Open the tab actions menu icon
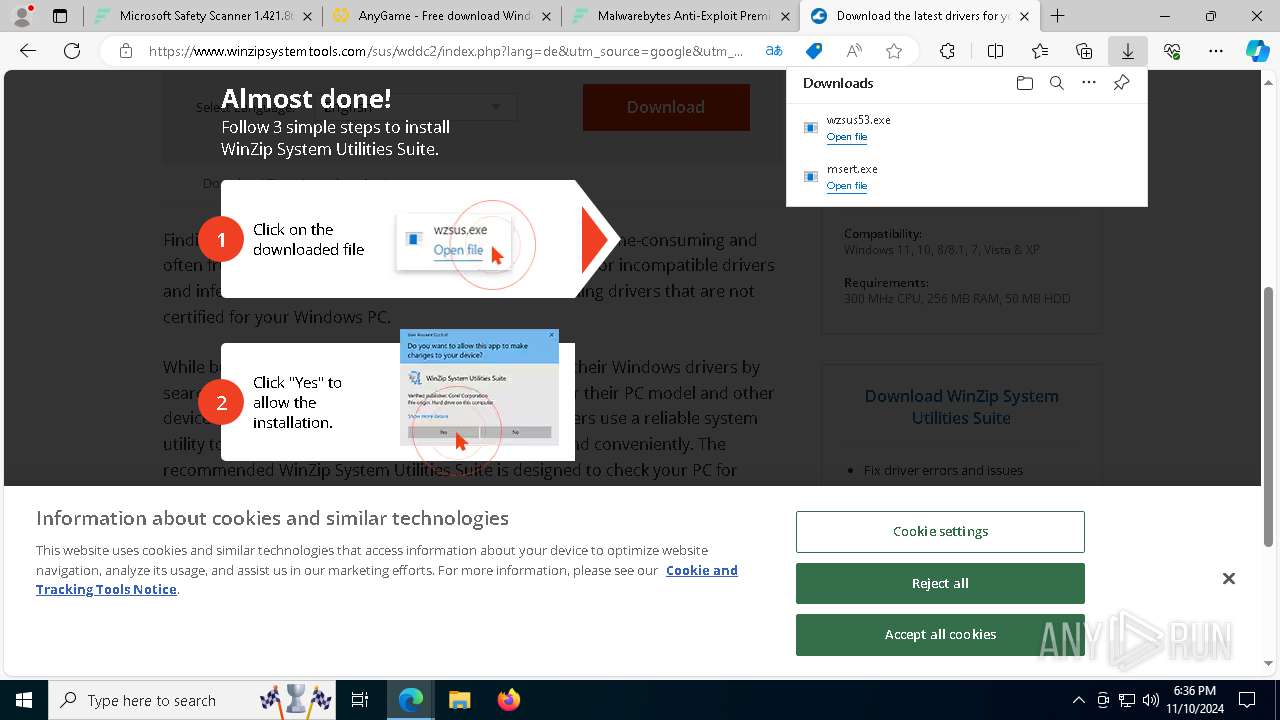The image size is (1280, 720). [60, 16]
